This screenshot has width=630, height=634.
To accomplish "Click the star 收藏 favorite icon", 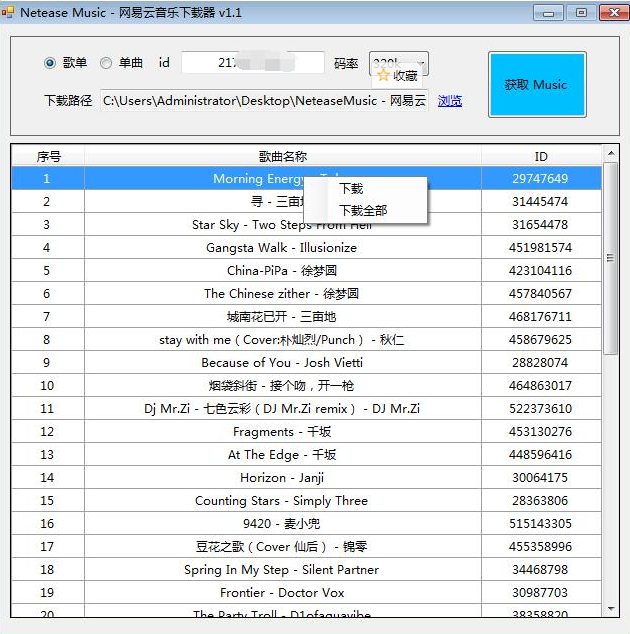I will pyautogui.click(x=383, y=75).
